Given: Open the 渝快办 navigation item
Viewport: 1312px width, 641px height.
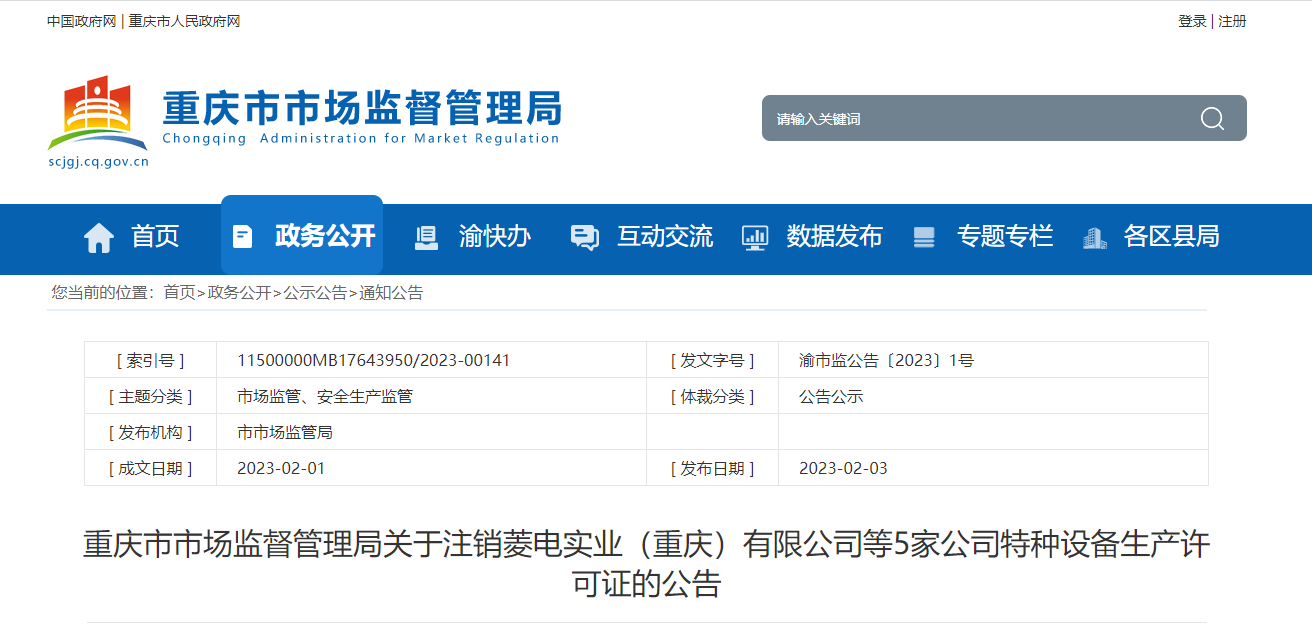Looking at the screenshot, I should [x=495, y=236].
